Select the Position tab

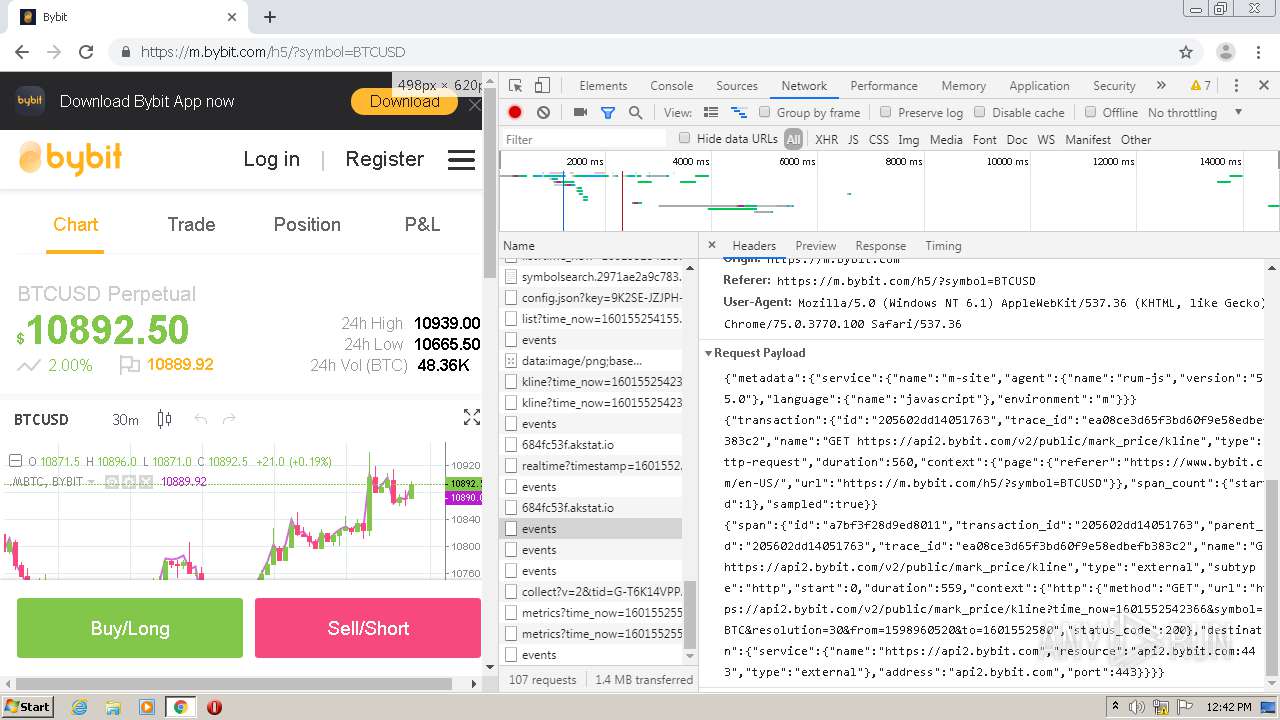coord(307,225)
